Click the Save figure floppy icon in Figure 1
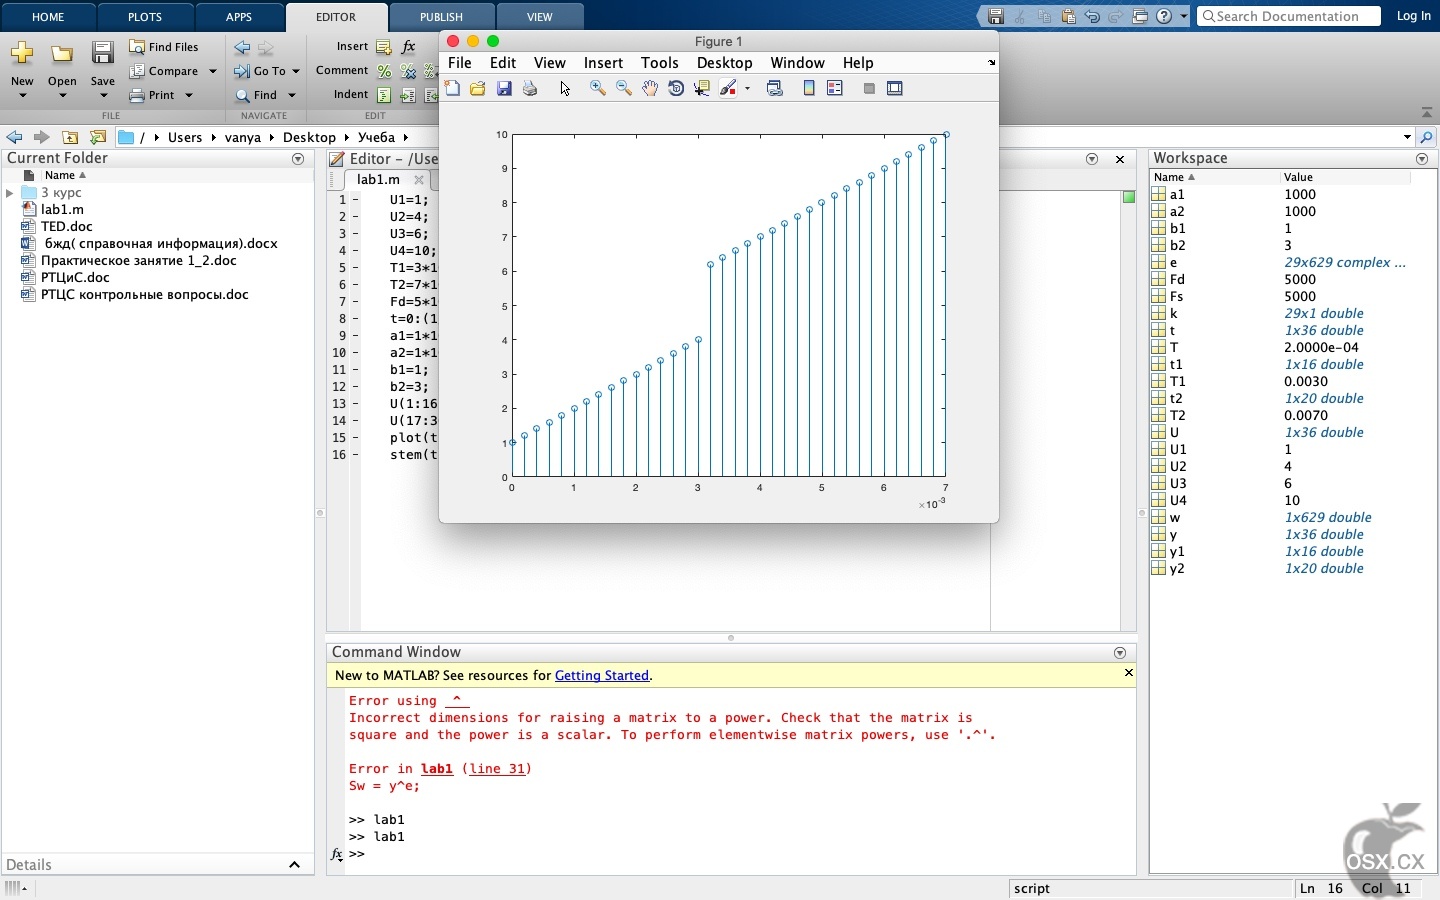The height and width of the screenshot is (900, 1440). tap(504, 88)
